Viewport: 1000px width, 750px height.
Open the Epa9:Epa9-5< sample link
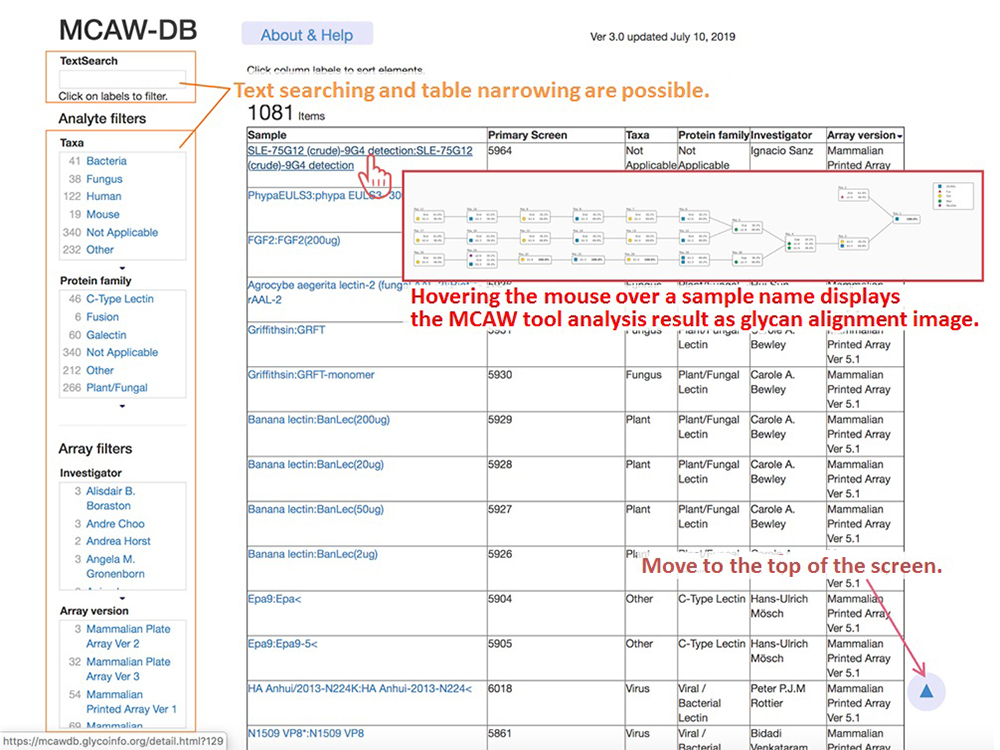click(283, 644)
